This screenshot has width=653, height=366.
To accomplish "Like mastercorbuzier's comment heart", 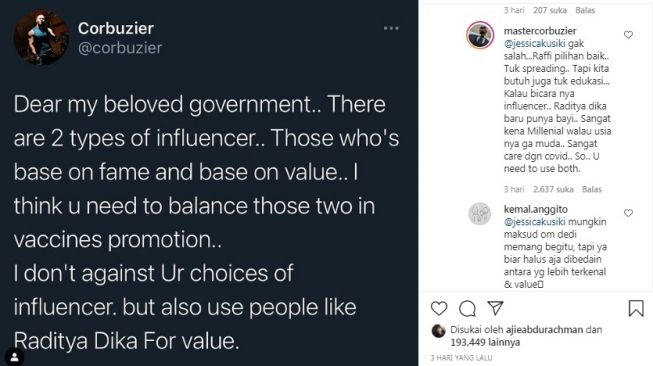I will coord(628,35).
